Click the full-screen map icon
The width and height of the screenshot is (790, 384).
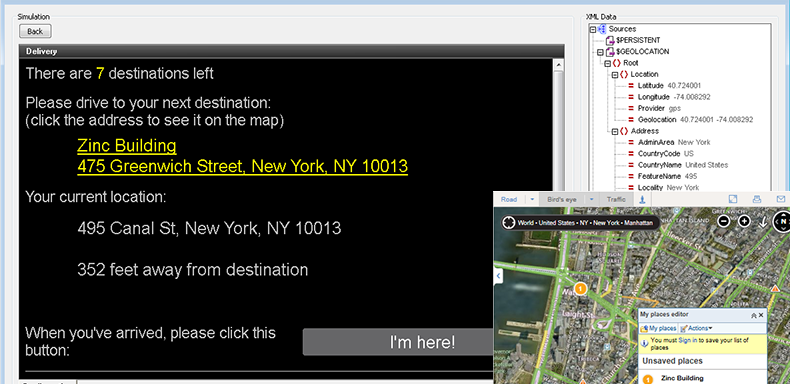click(733, 199)
